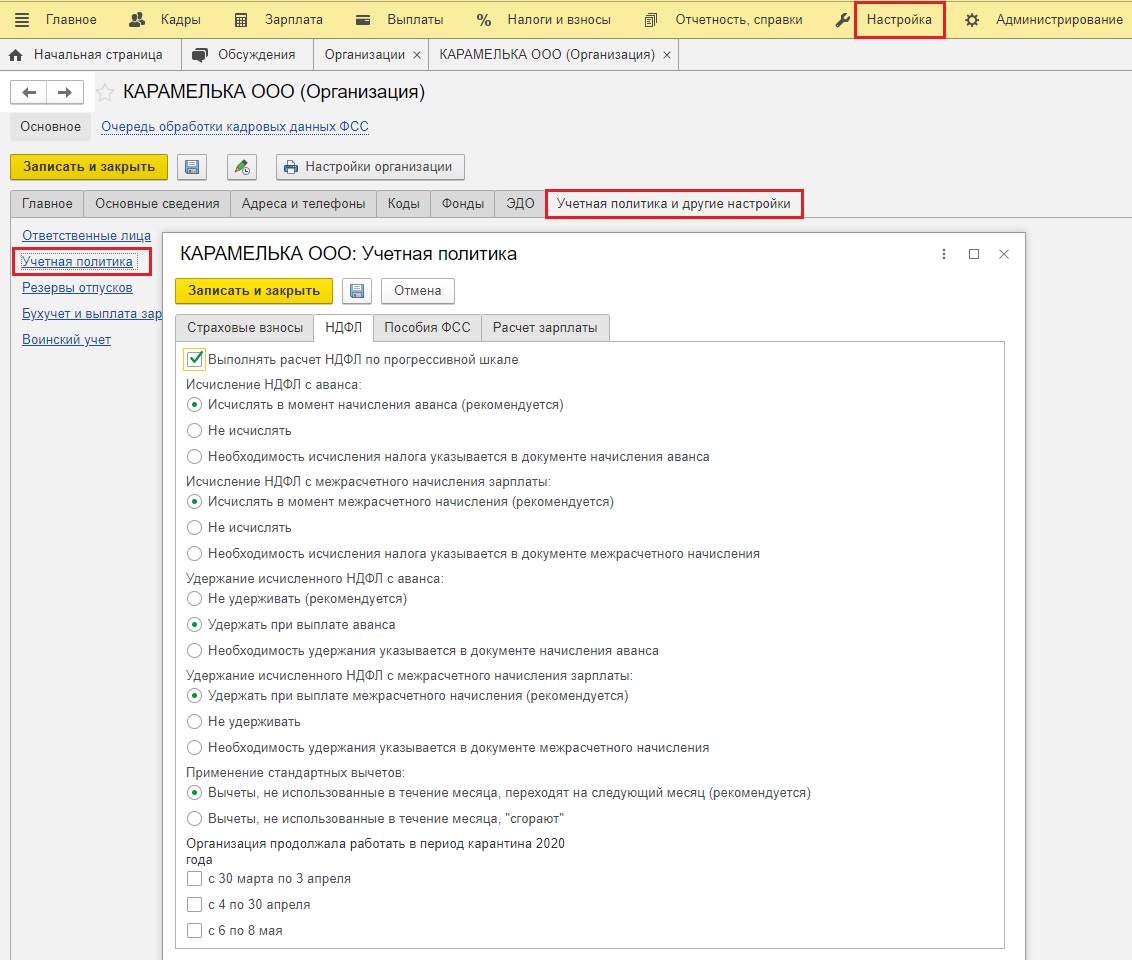Viewport: 1132px width, 960px height.
Task: Select вычеты переходят на следующий месяц
Action: tap(194, 793)
